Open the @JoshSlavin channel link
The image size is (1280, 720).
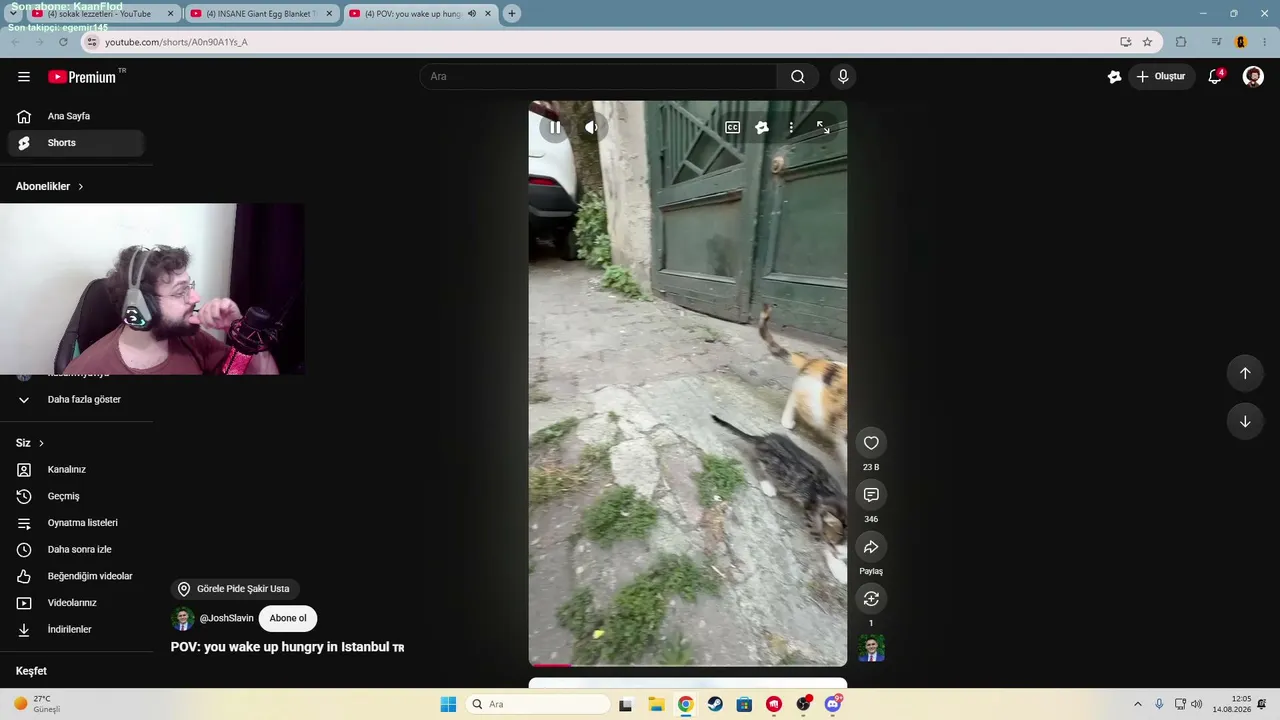tap(226, 618)
